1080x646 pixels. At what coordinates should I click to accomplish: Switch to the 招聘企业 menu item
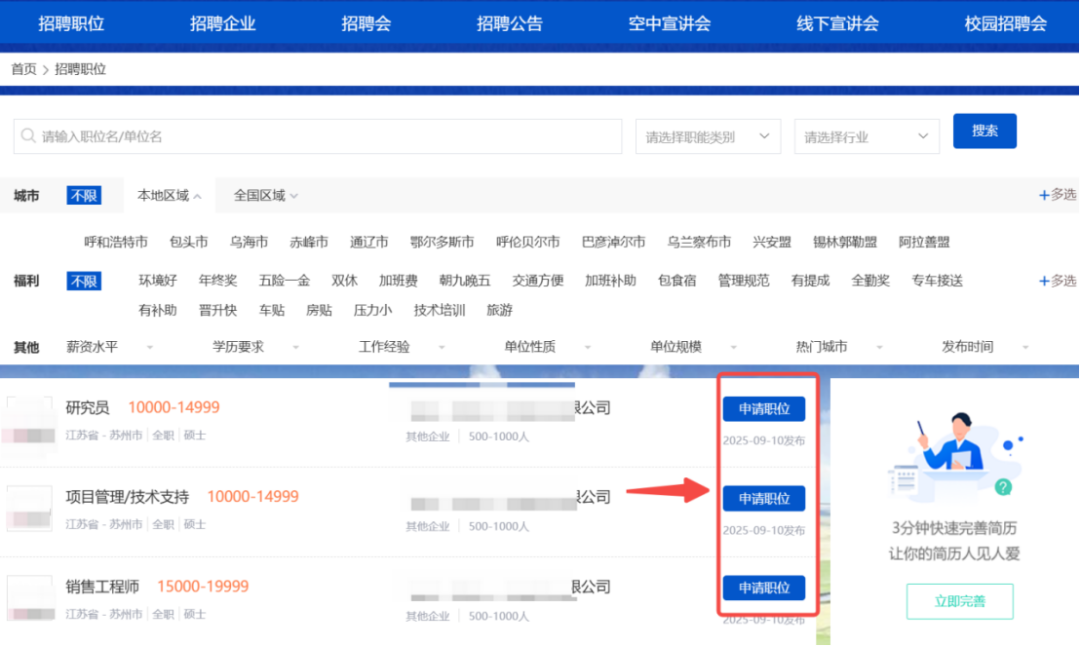coord(223,22)
